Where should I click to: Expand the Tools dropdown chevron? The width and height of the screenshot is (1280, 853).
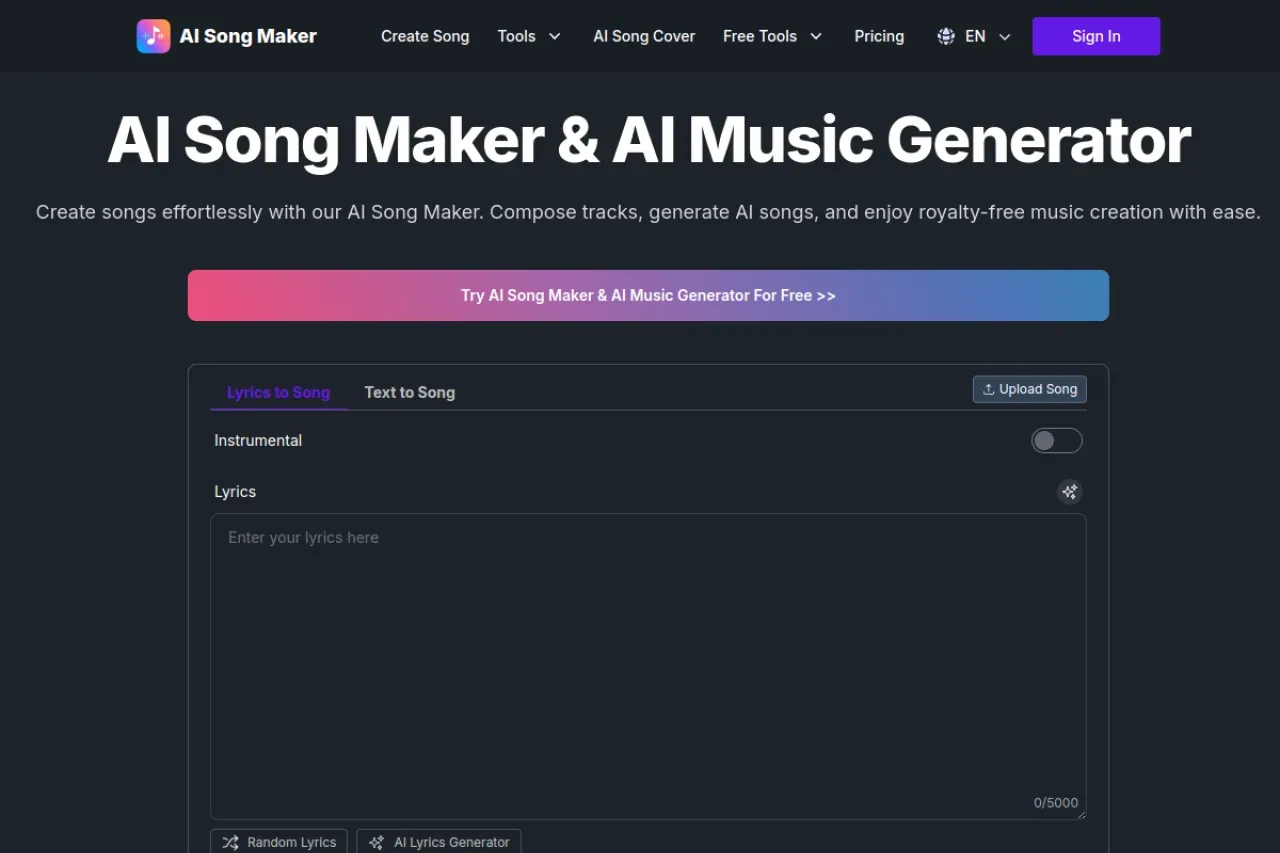pyautogui.click(x=555, y=36)
